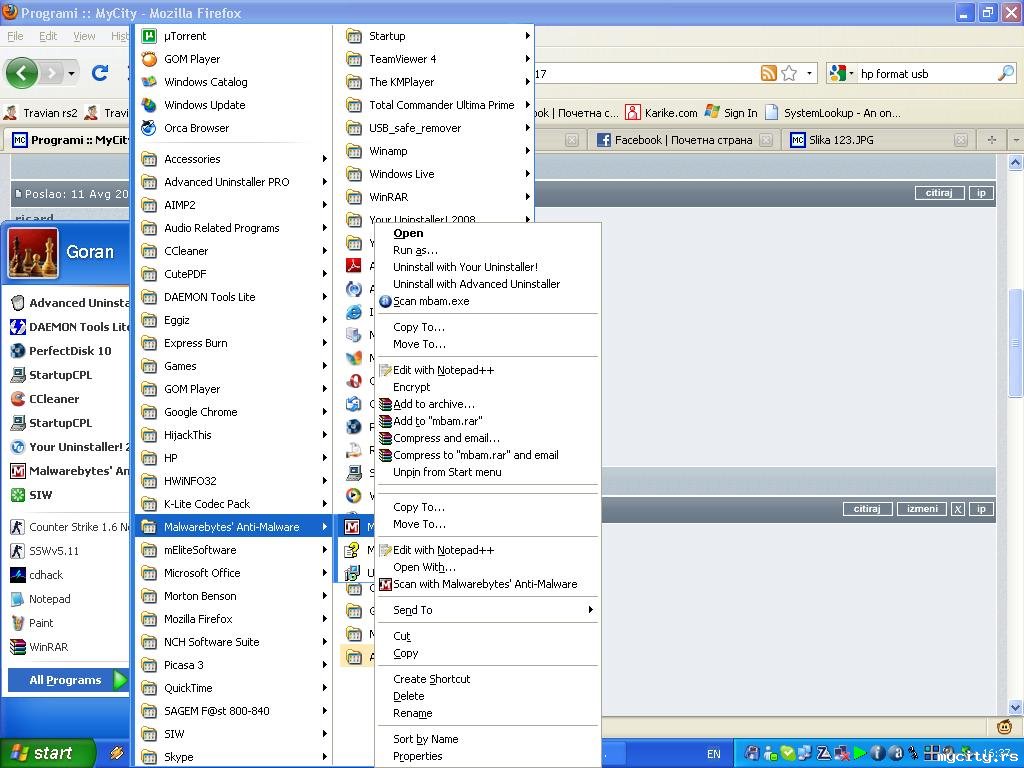
Task: Open Windows Catalog from the programs menu
Action: (205, 82)
